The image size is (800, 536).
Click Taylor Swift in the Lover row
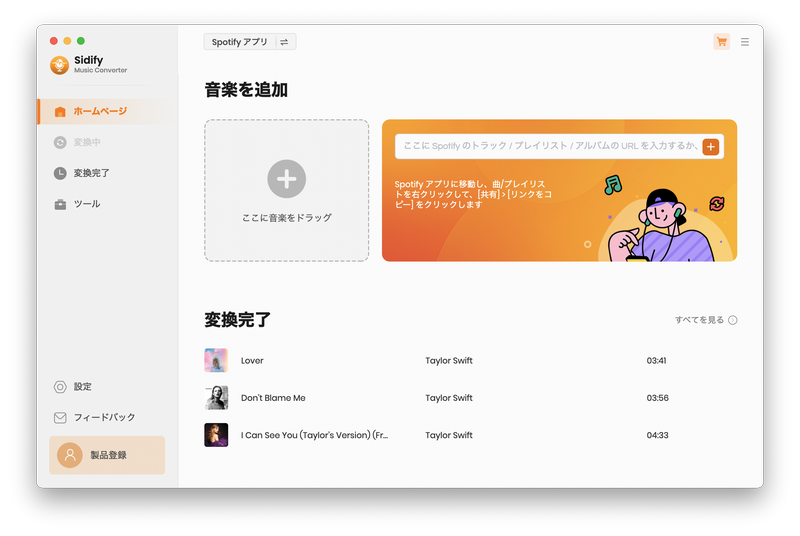pyautogui.click(x=449, y=361)
